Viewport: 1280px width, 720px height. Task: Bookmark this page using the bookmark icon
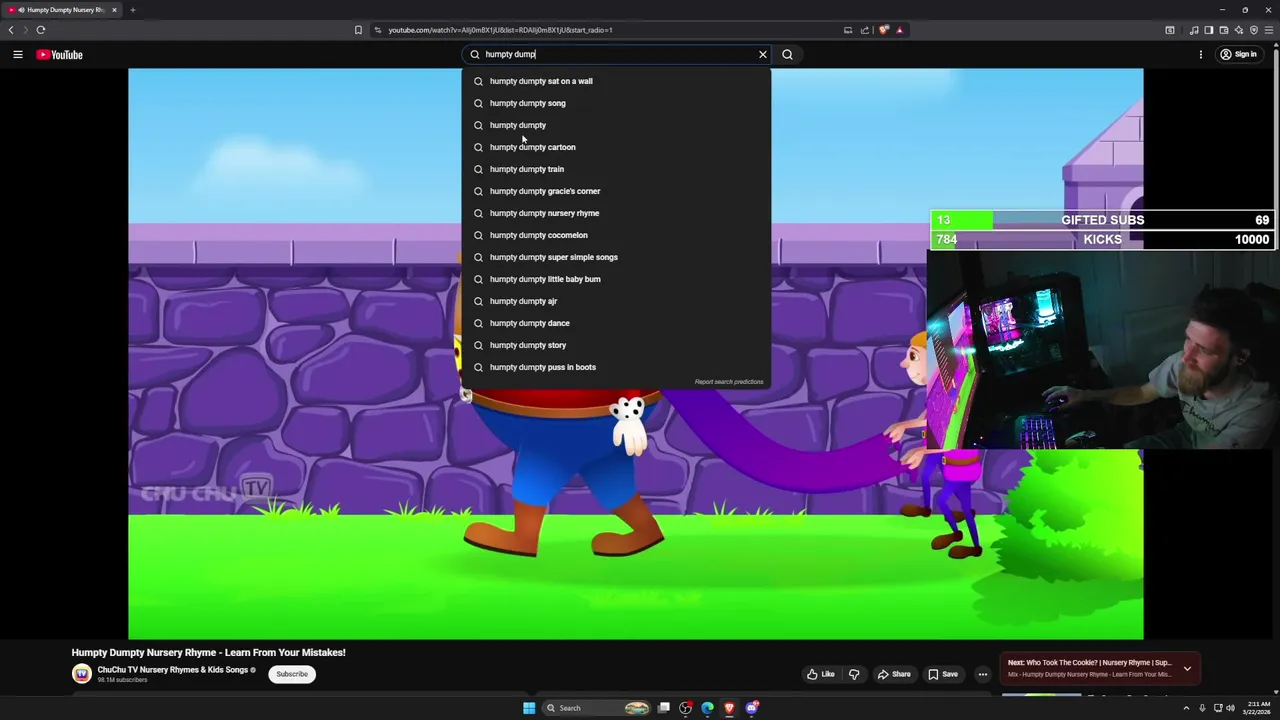(358, 30)
